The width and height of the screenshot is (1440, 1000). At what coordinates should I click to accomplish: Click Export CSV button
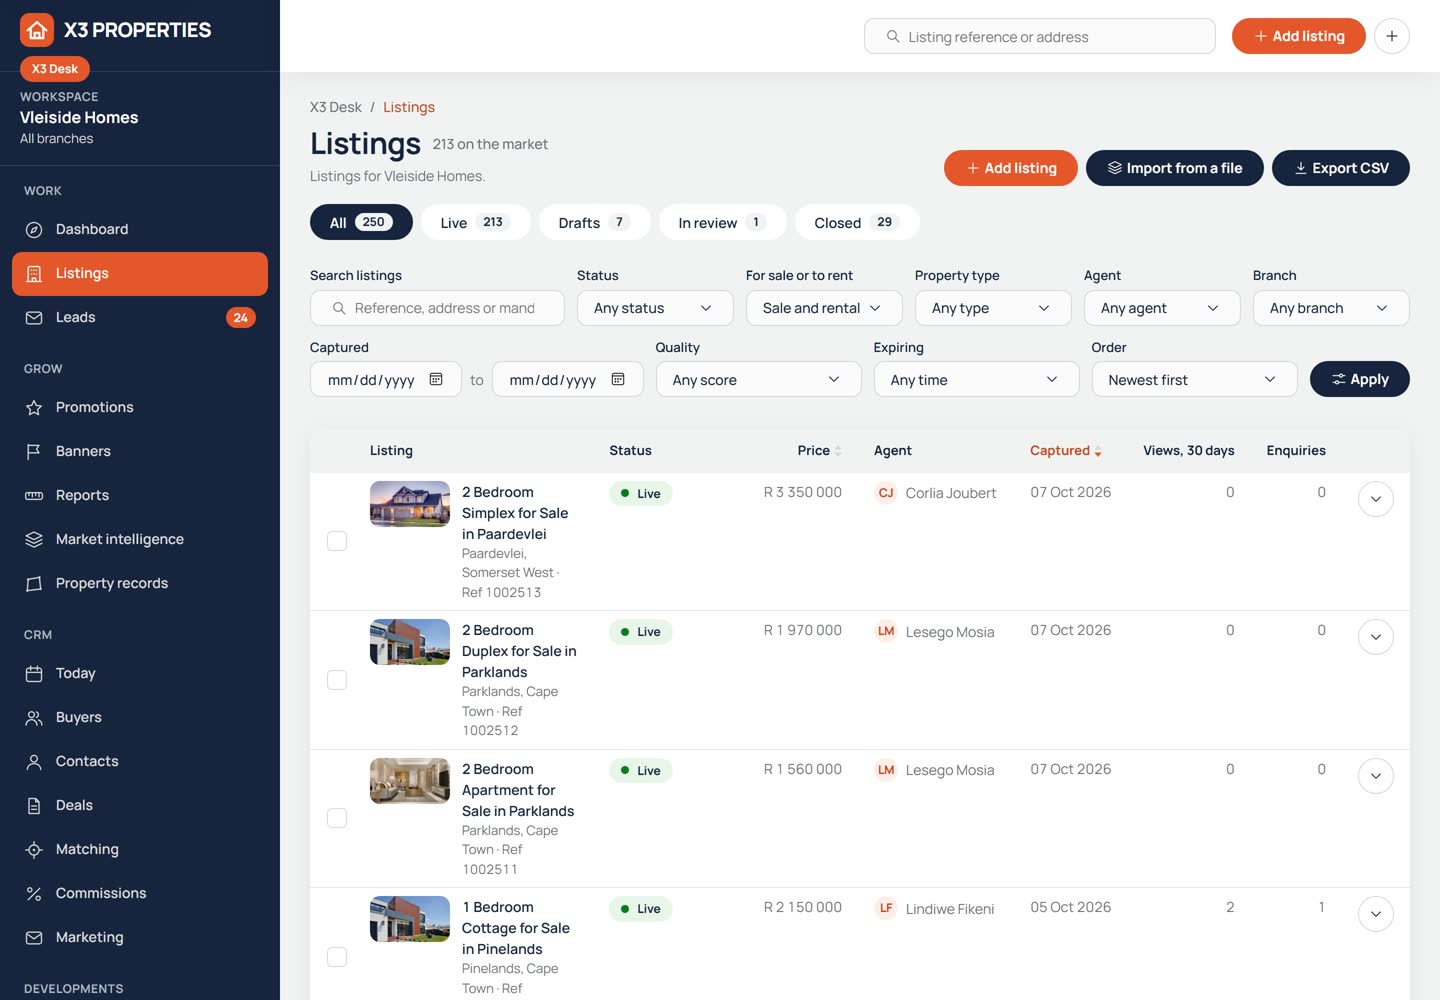[1341, 168]
